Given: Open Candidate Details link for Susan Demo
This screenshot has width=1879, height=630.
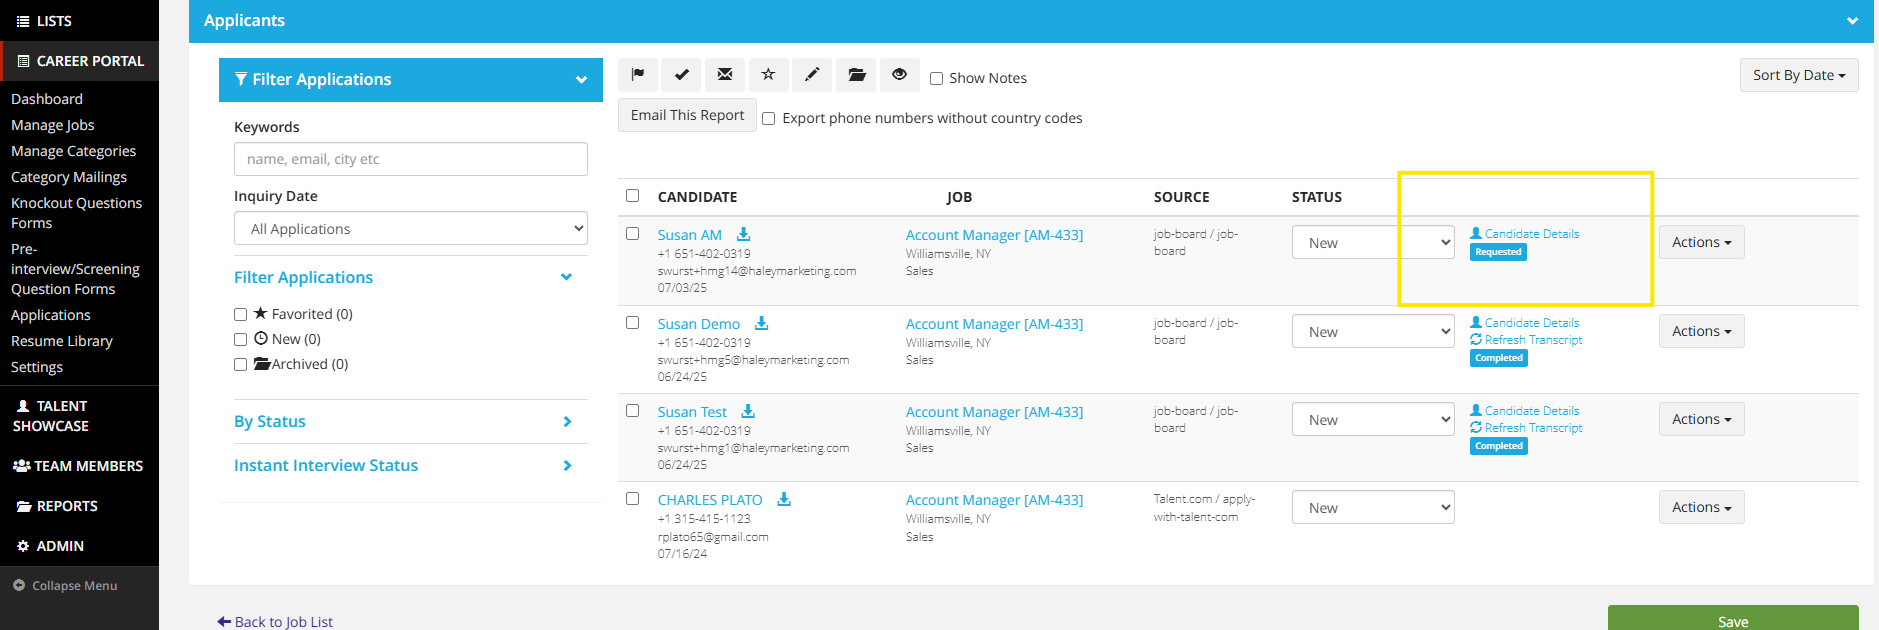Looking at the screenshot, I should coord(1531,323).
